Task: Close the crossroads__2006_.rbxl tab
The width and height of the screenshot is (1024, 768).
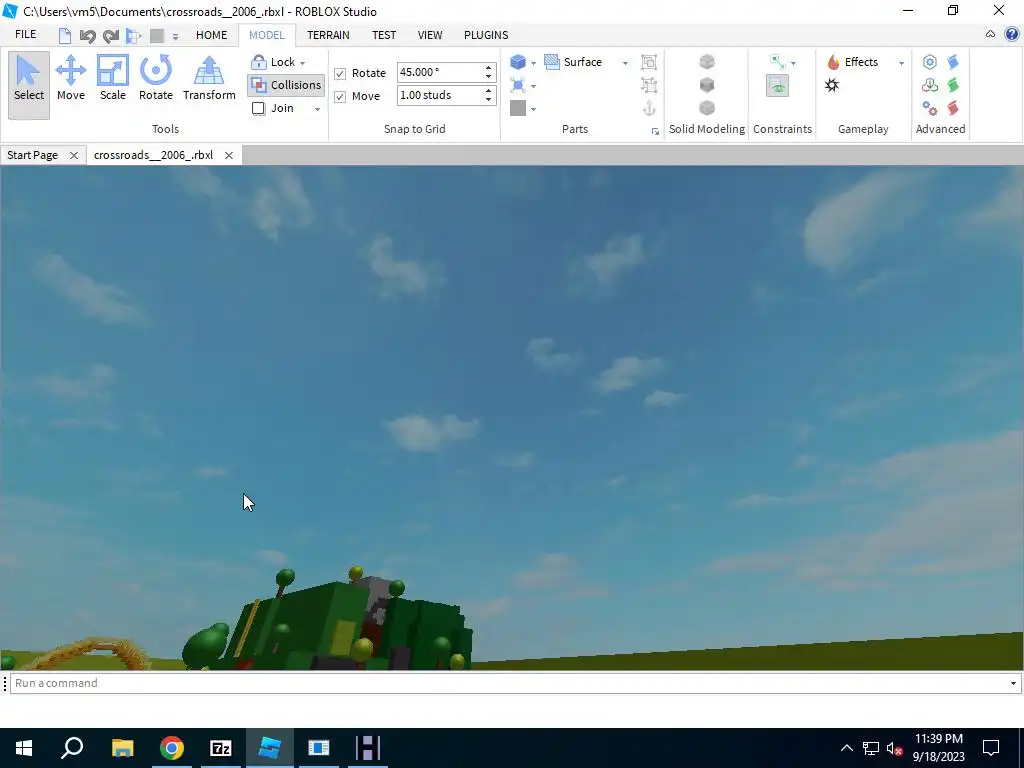Action: point(229,155)
